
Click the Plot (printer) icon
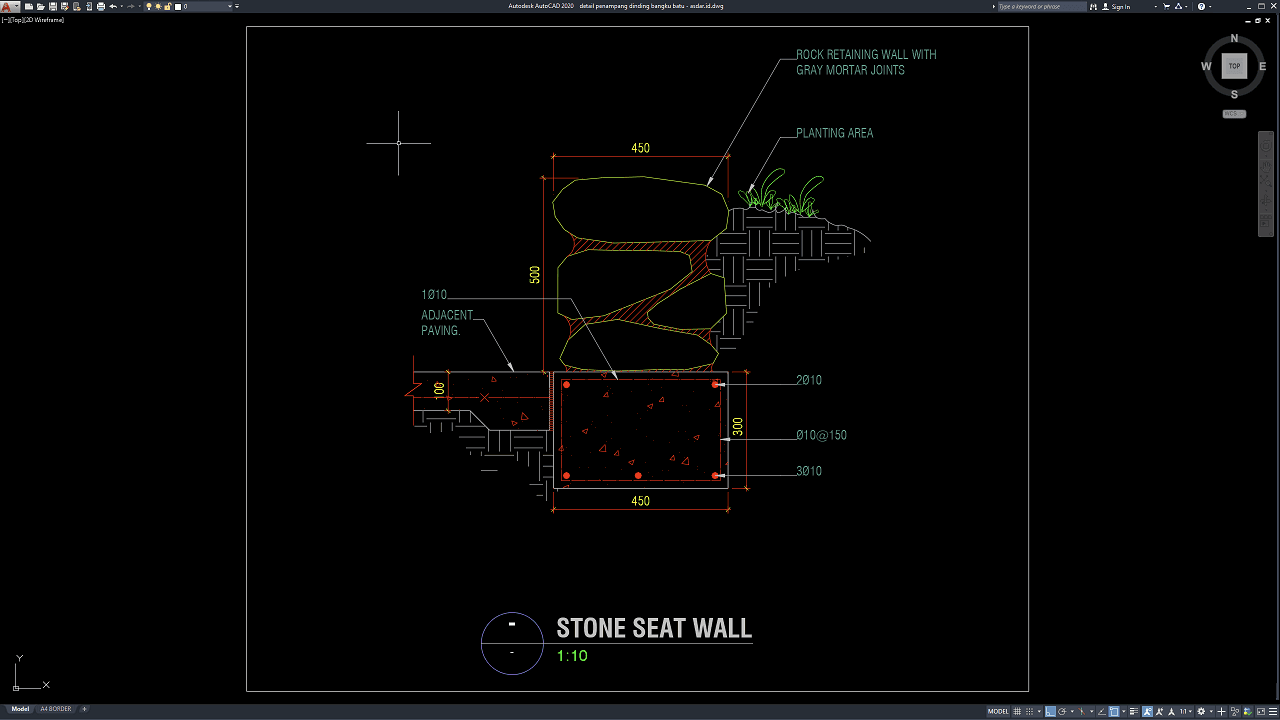click(x=101, y=6)
